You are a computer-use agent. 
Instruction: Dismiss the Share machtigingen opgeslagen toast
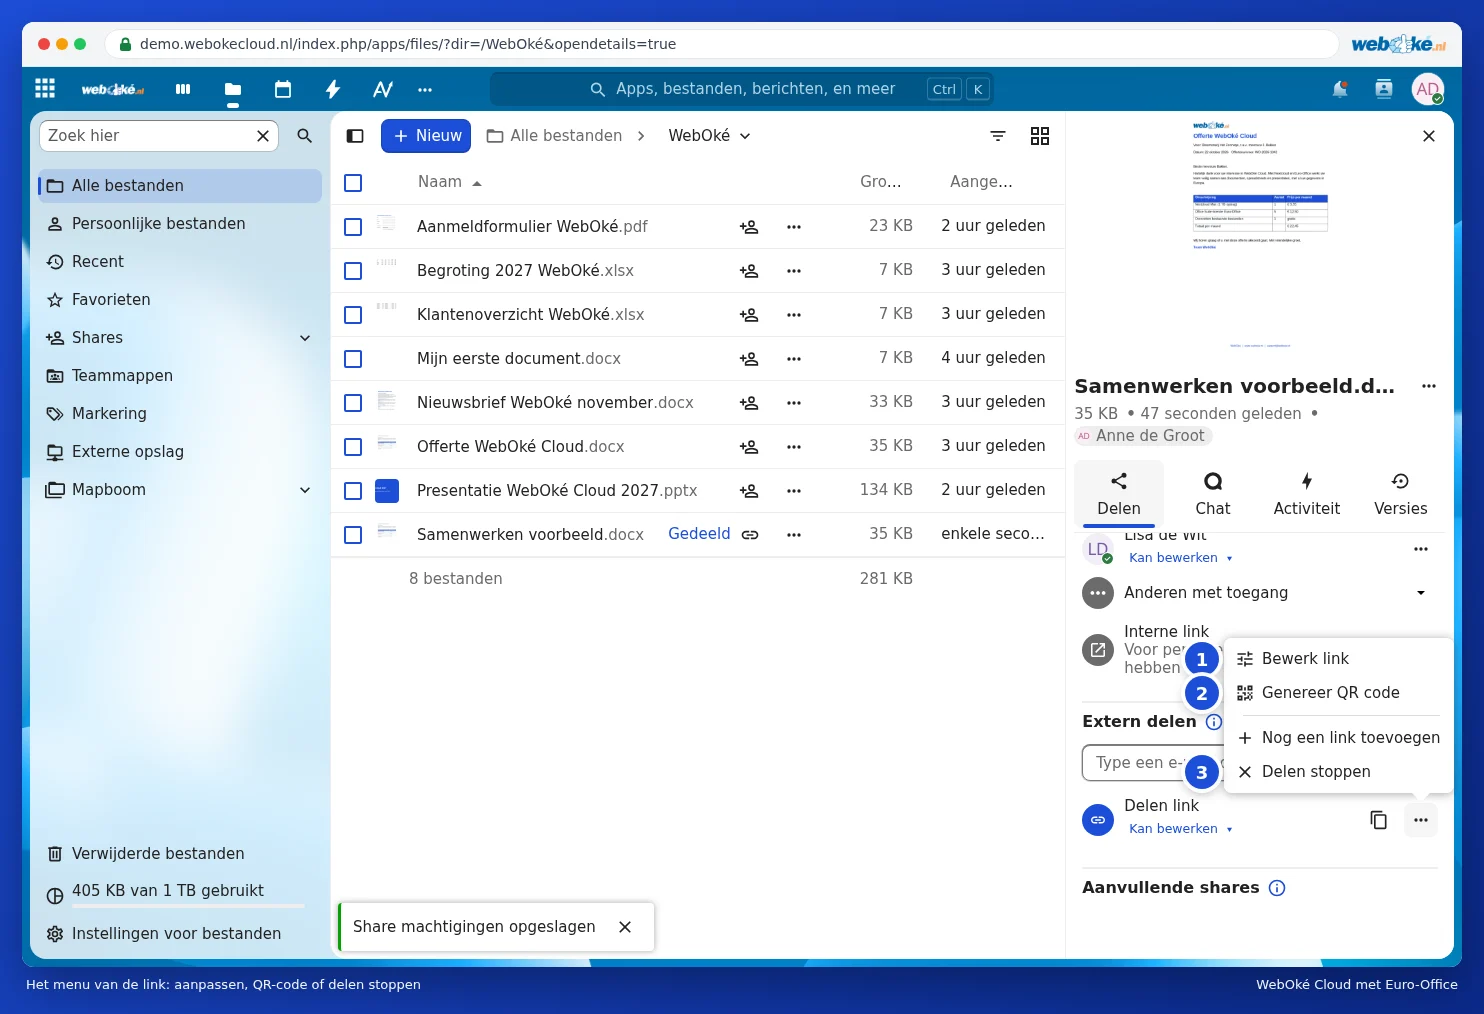click(625, 927)
